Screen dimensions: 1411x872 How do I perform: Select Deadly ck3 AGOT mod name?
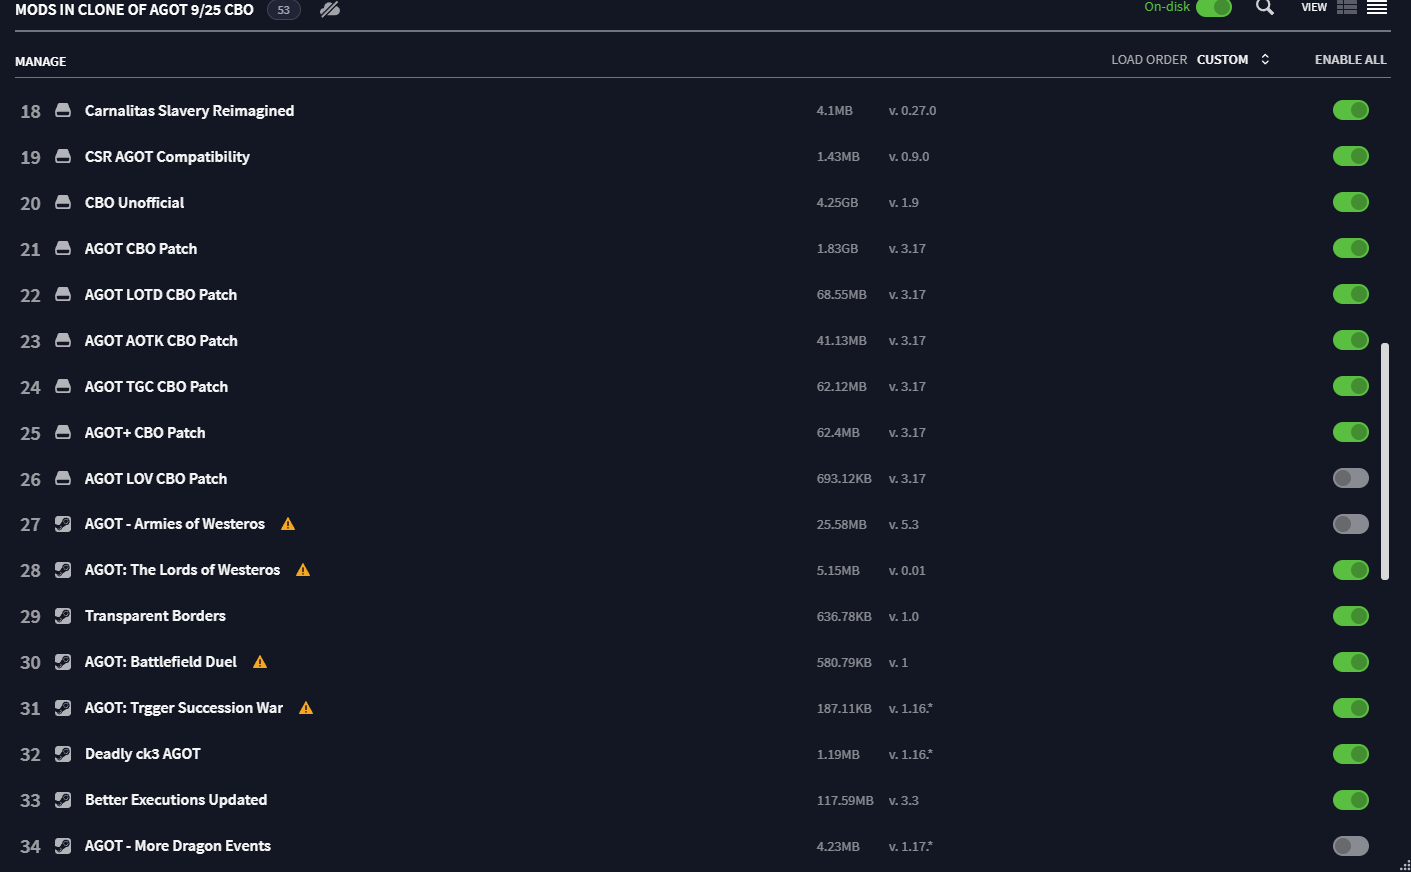tap(143, 754)
